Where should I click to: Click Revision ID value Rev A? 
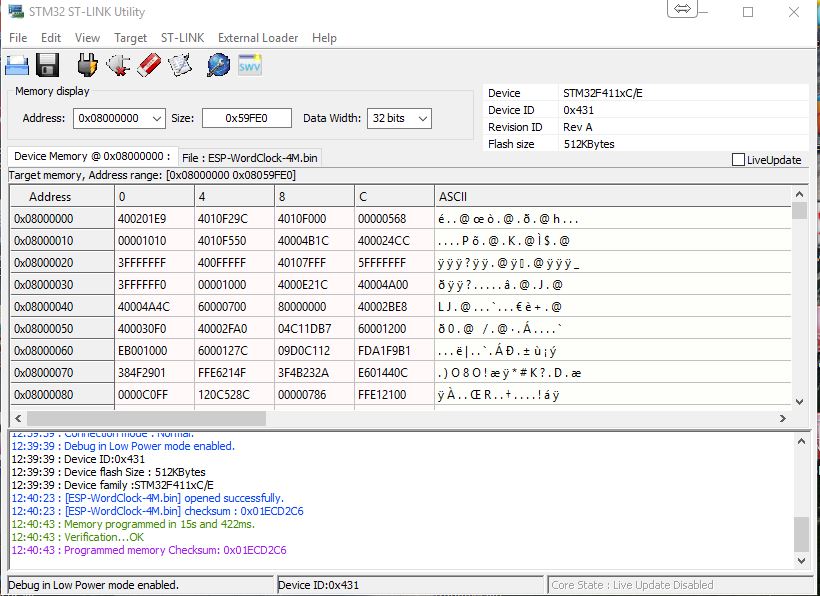coord(577,127)
